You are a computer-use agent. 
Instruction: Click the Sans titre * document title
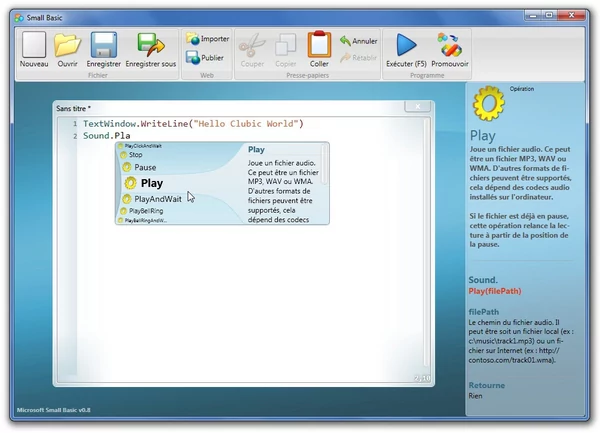click(x=73, y=109)
